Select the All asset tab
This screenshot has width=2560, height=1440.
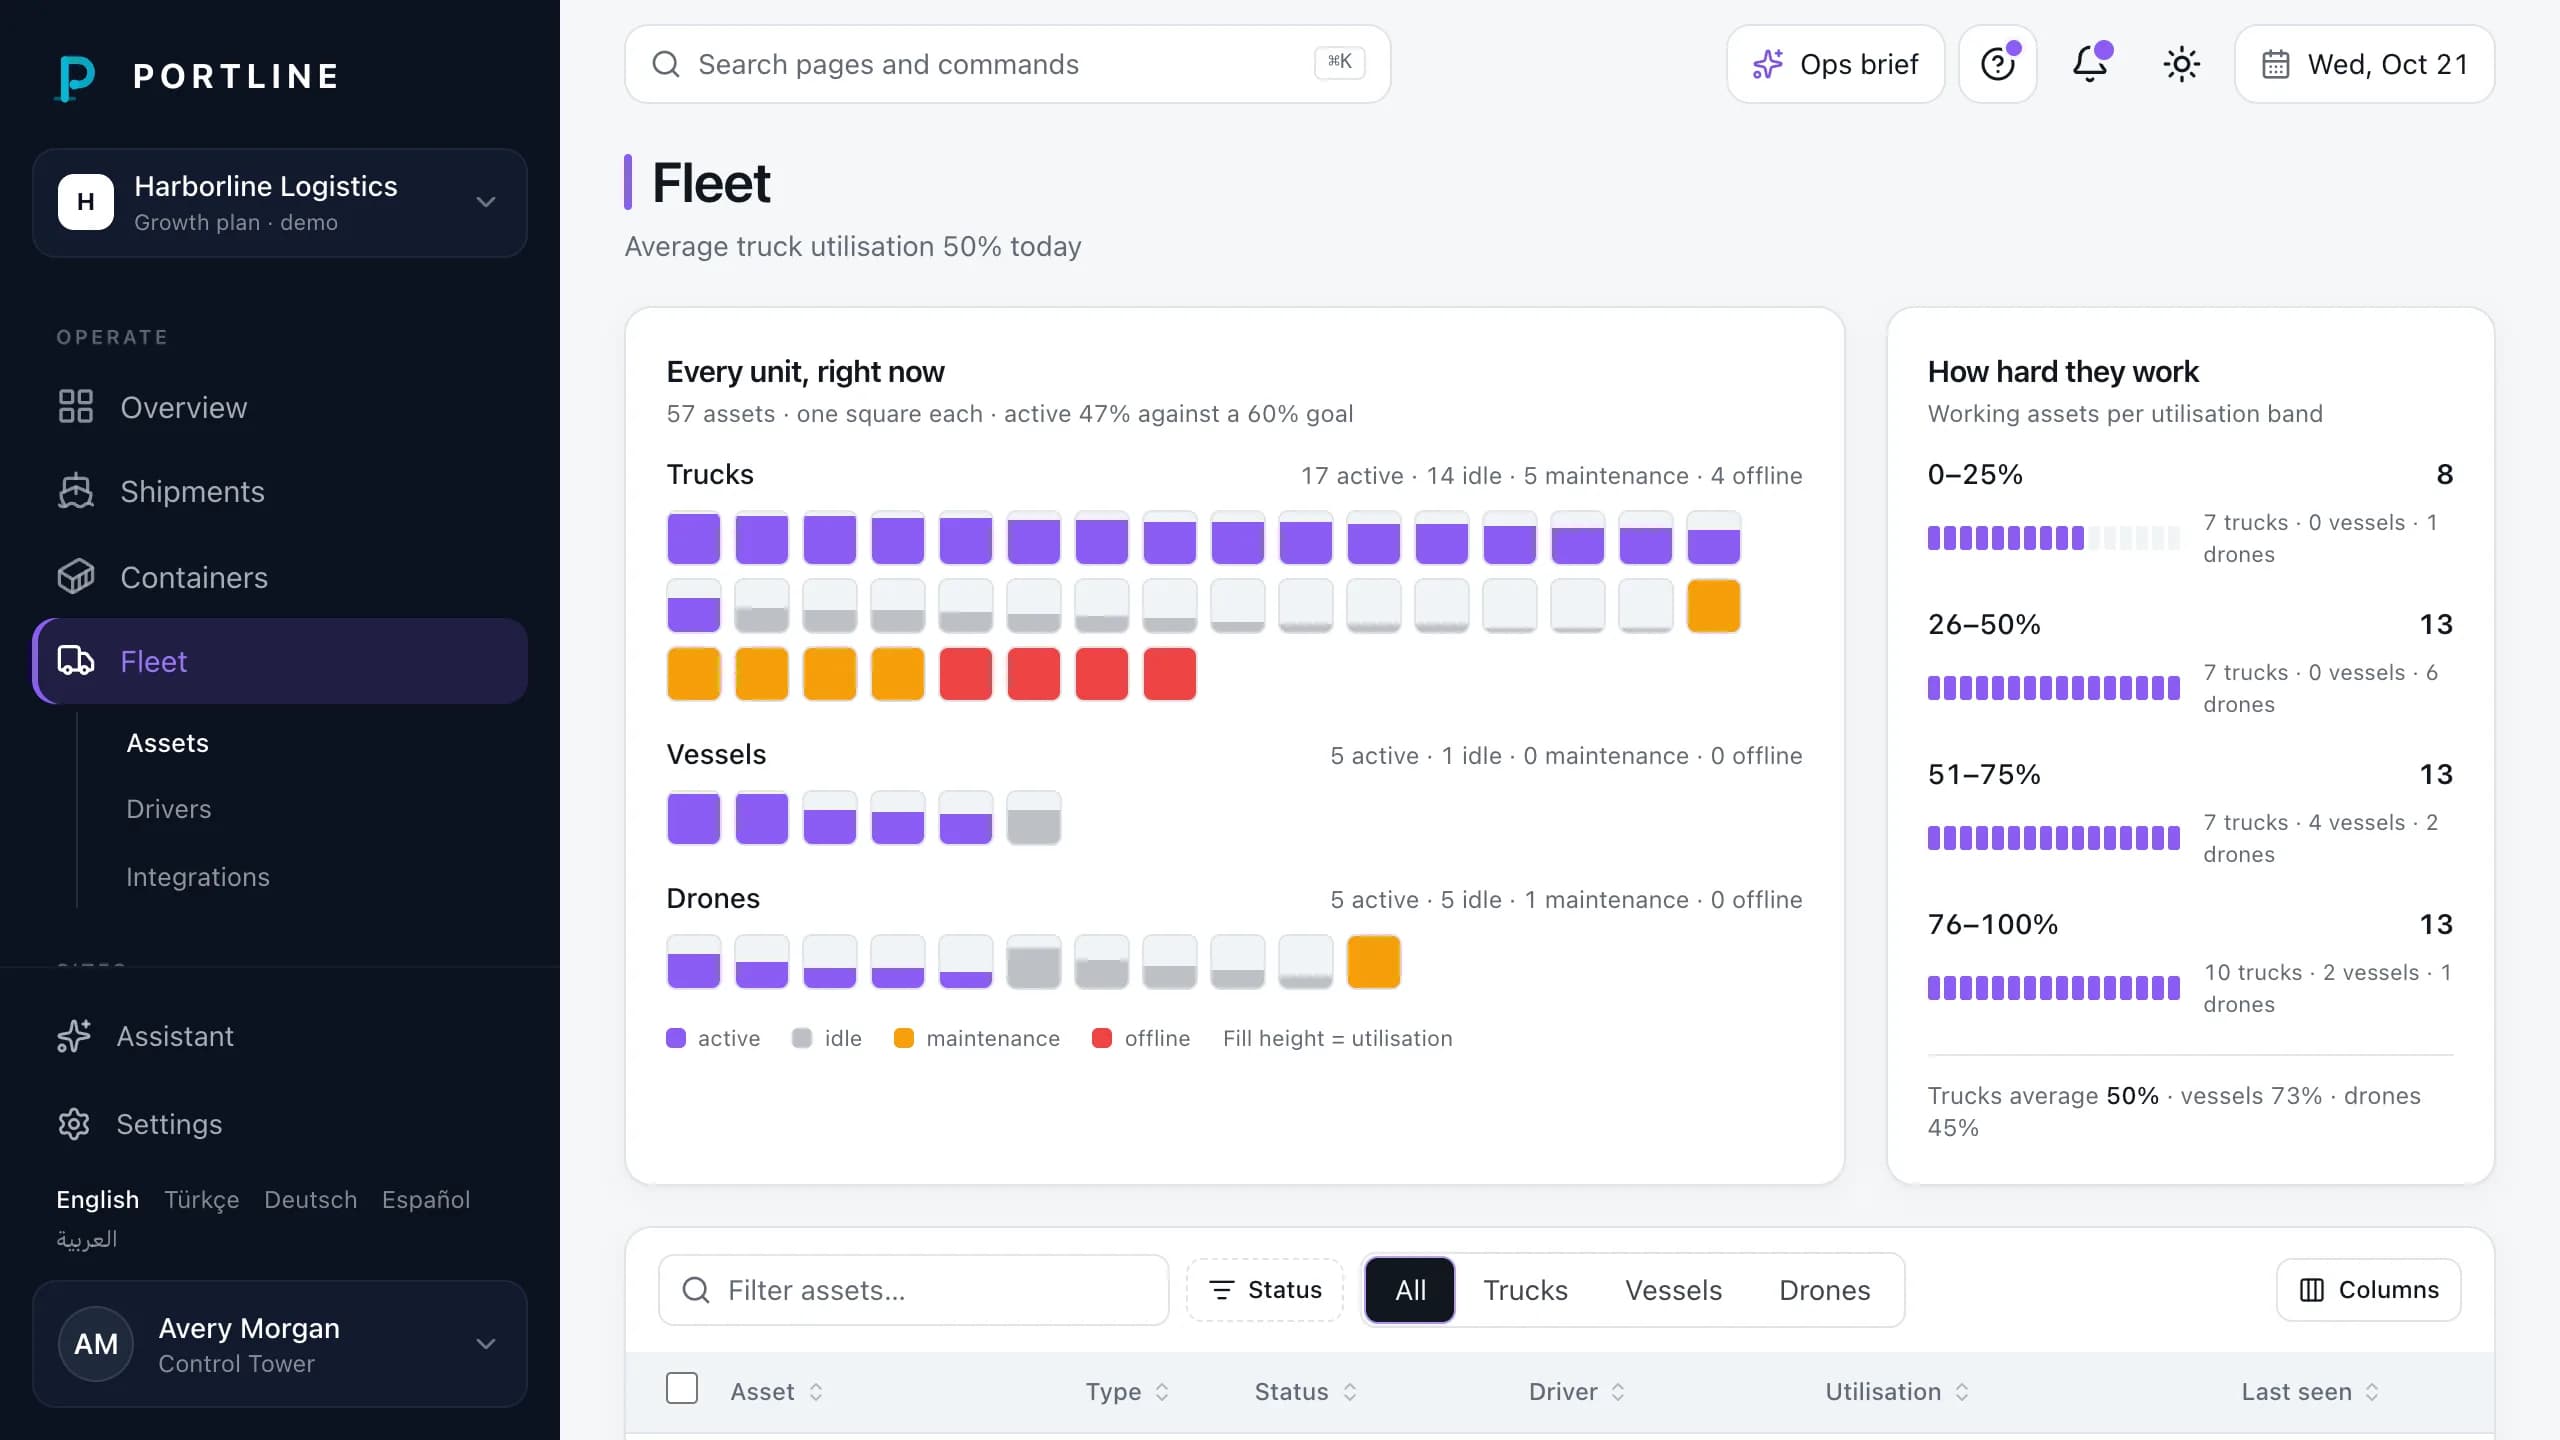(1410, 1290)
